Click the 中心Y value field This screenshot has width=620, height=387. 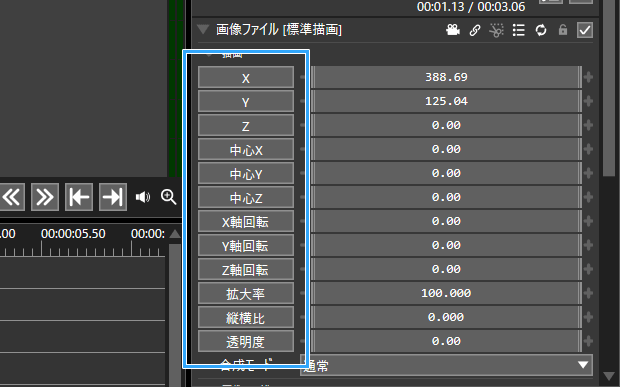coord(446,173)
